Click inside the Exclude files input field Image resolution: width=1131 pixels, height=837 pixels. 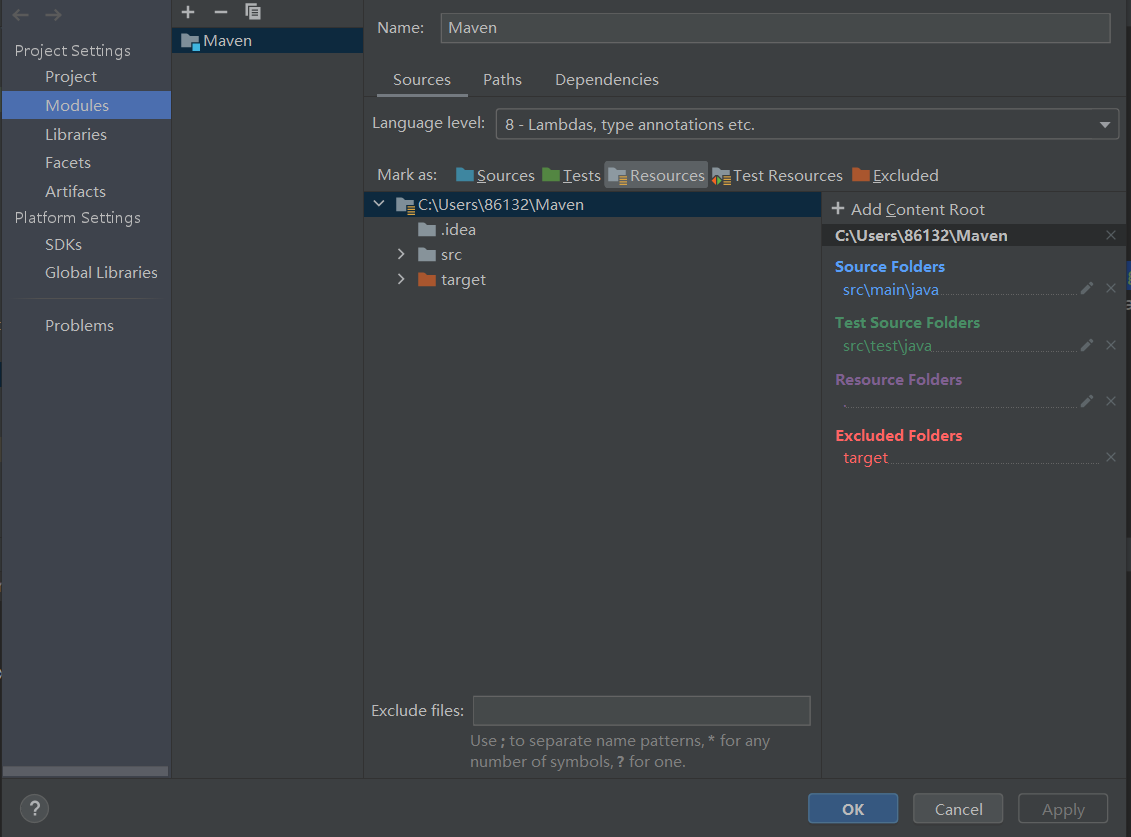pos(641,710)
